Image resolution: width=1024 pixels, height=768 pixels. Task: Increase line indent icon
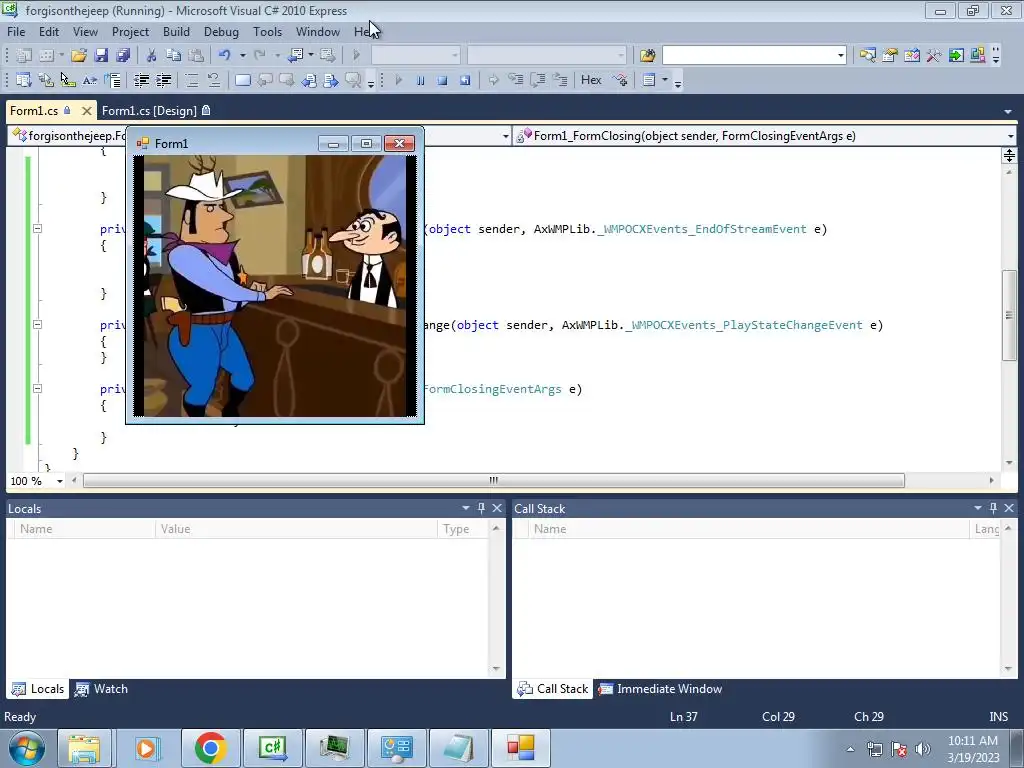coord(163,80)
